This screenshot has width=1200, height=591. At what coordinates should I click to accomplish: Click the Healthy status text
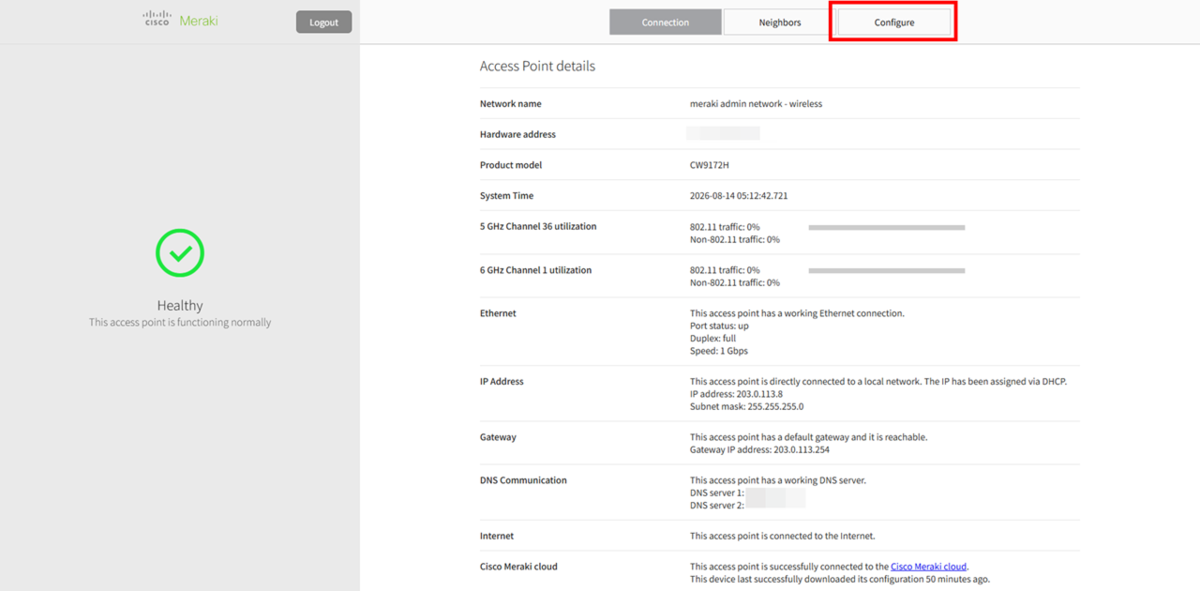180,305
